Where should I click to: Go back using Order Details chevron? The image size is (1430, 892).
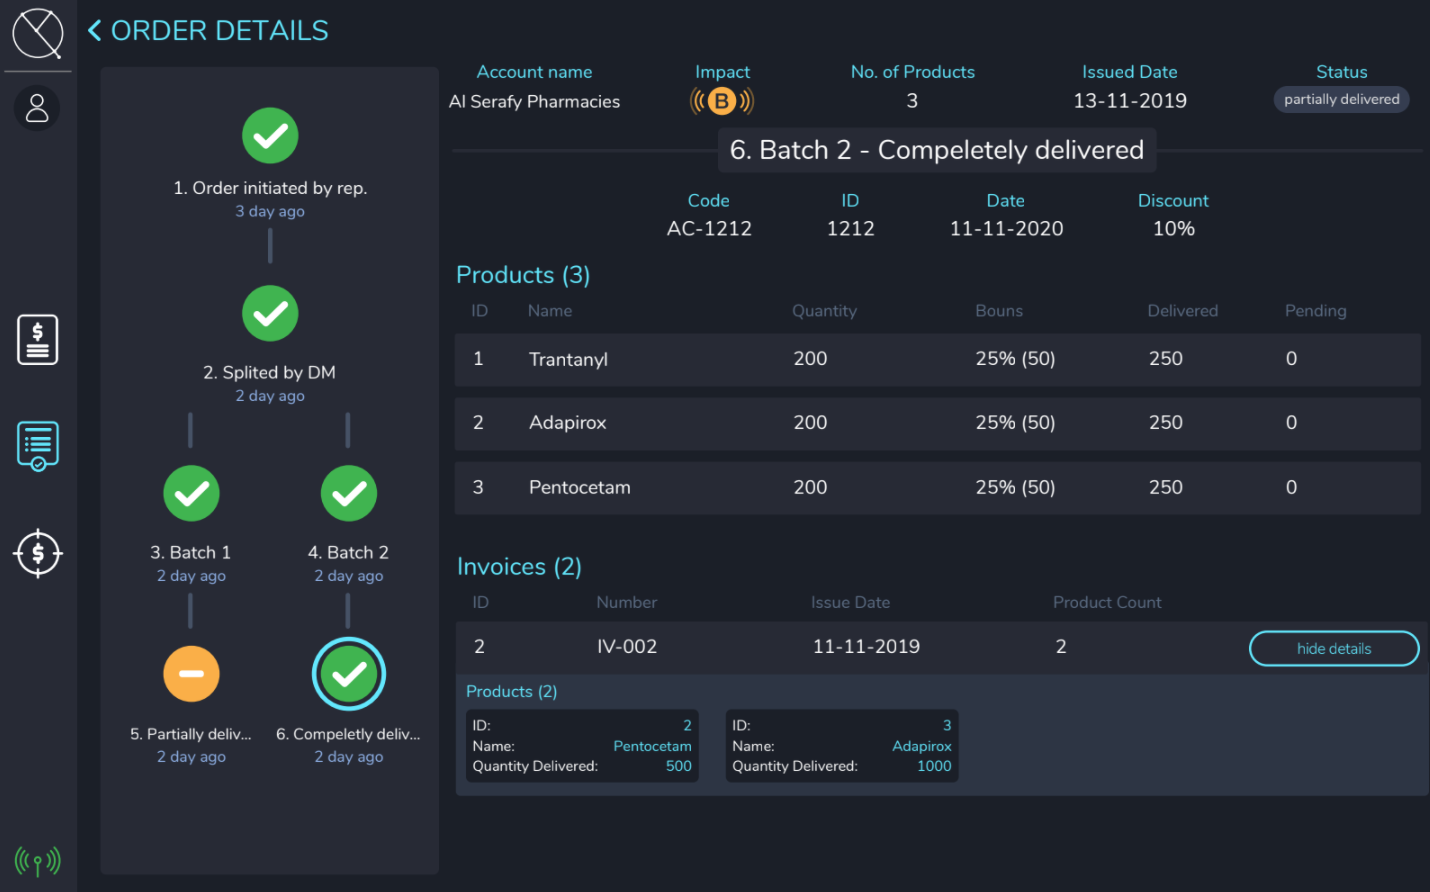(95, 31)
